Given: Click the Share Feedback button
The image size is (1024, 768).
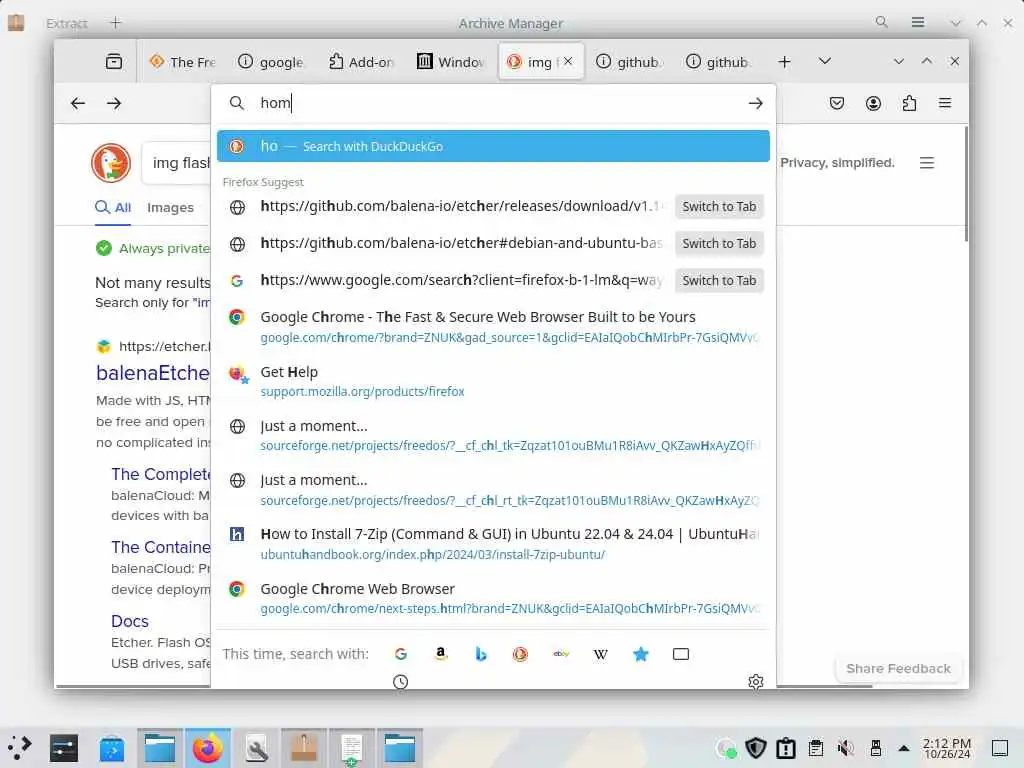Looking at the screenshot, I should pos(899,669).
